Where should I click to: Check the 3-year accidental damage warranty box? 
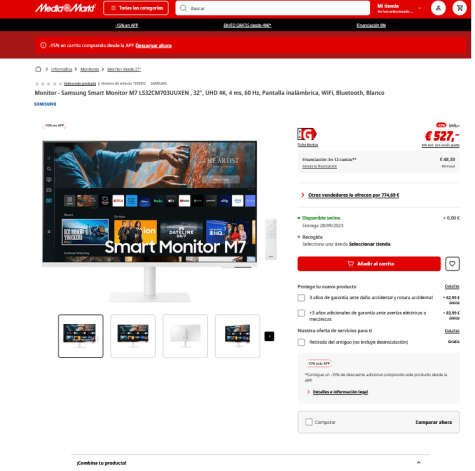click(x=301, y=298)
